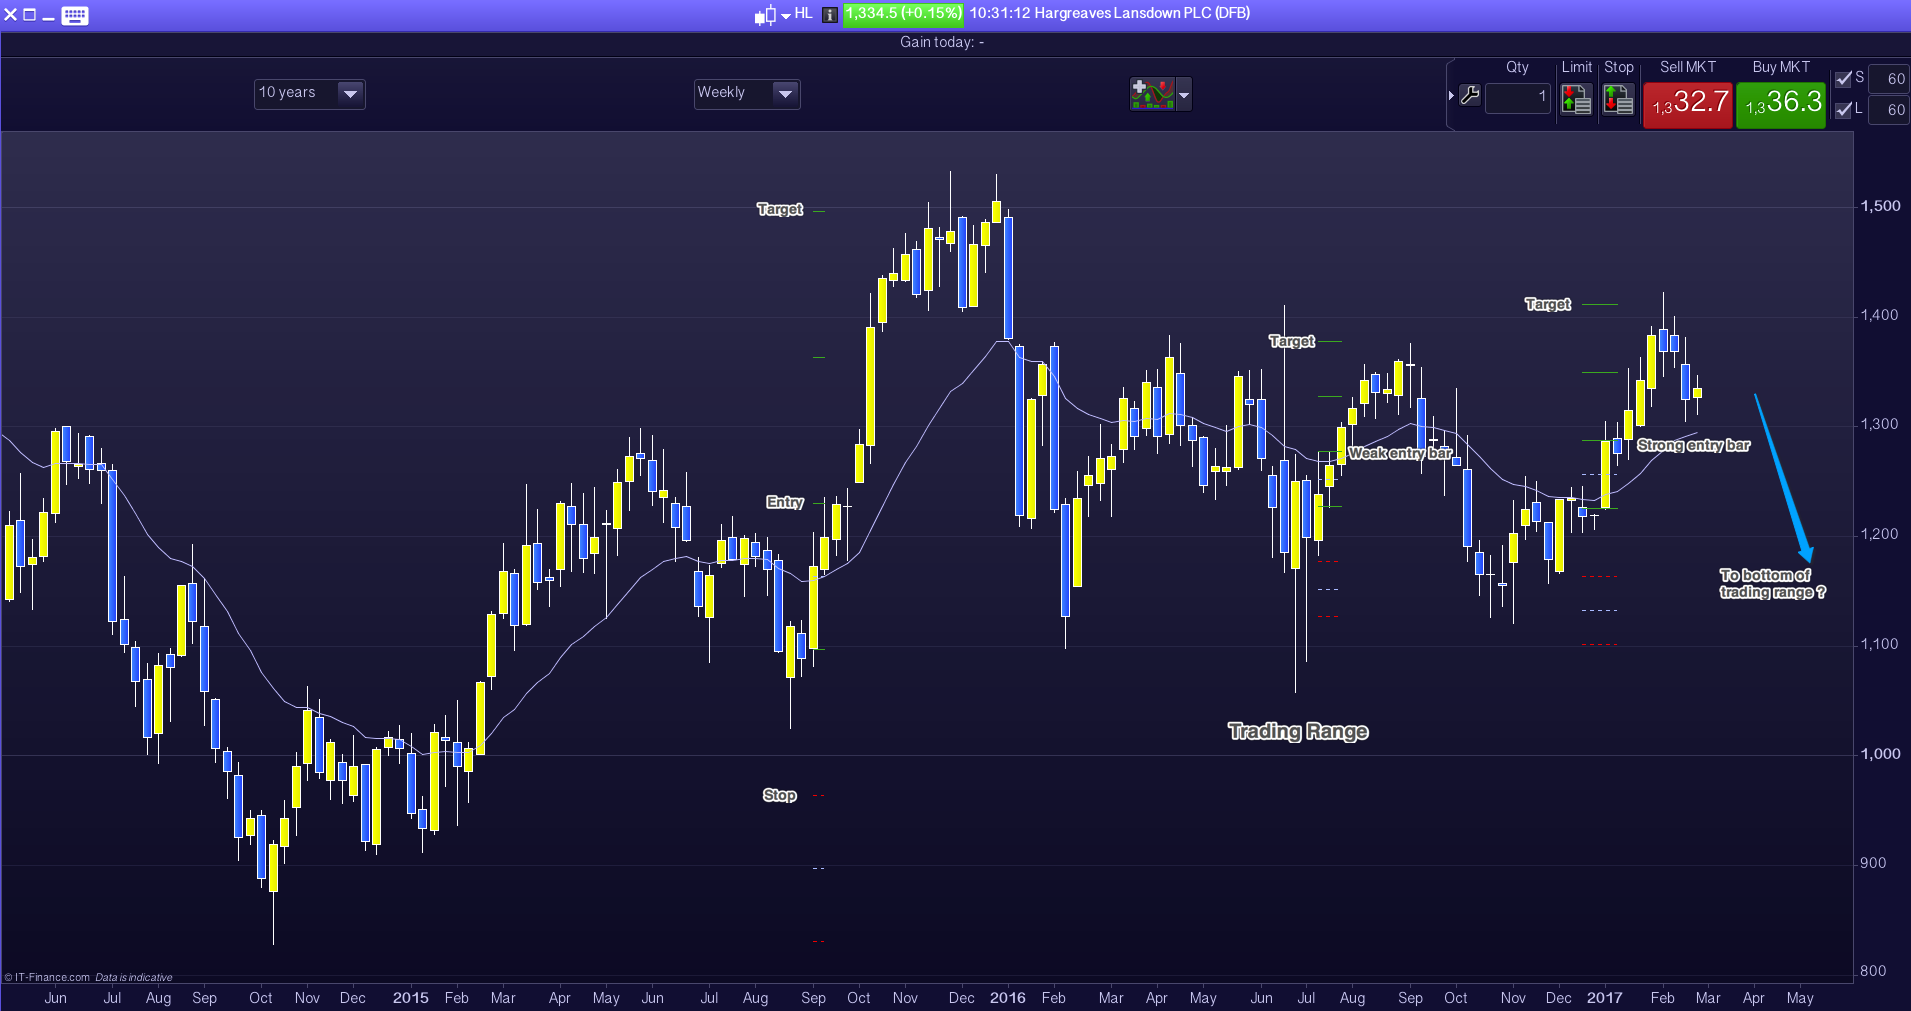
Task: Click the Qty input field
Action: click(x=1517, y=98)
